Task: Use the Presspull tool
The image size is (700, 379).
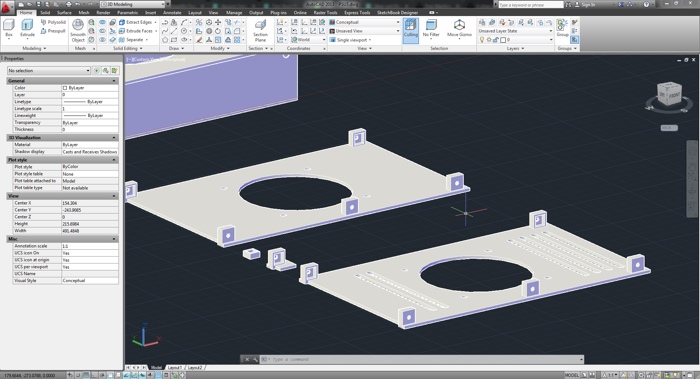Action: click(53, 31)
